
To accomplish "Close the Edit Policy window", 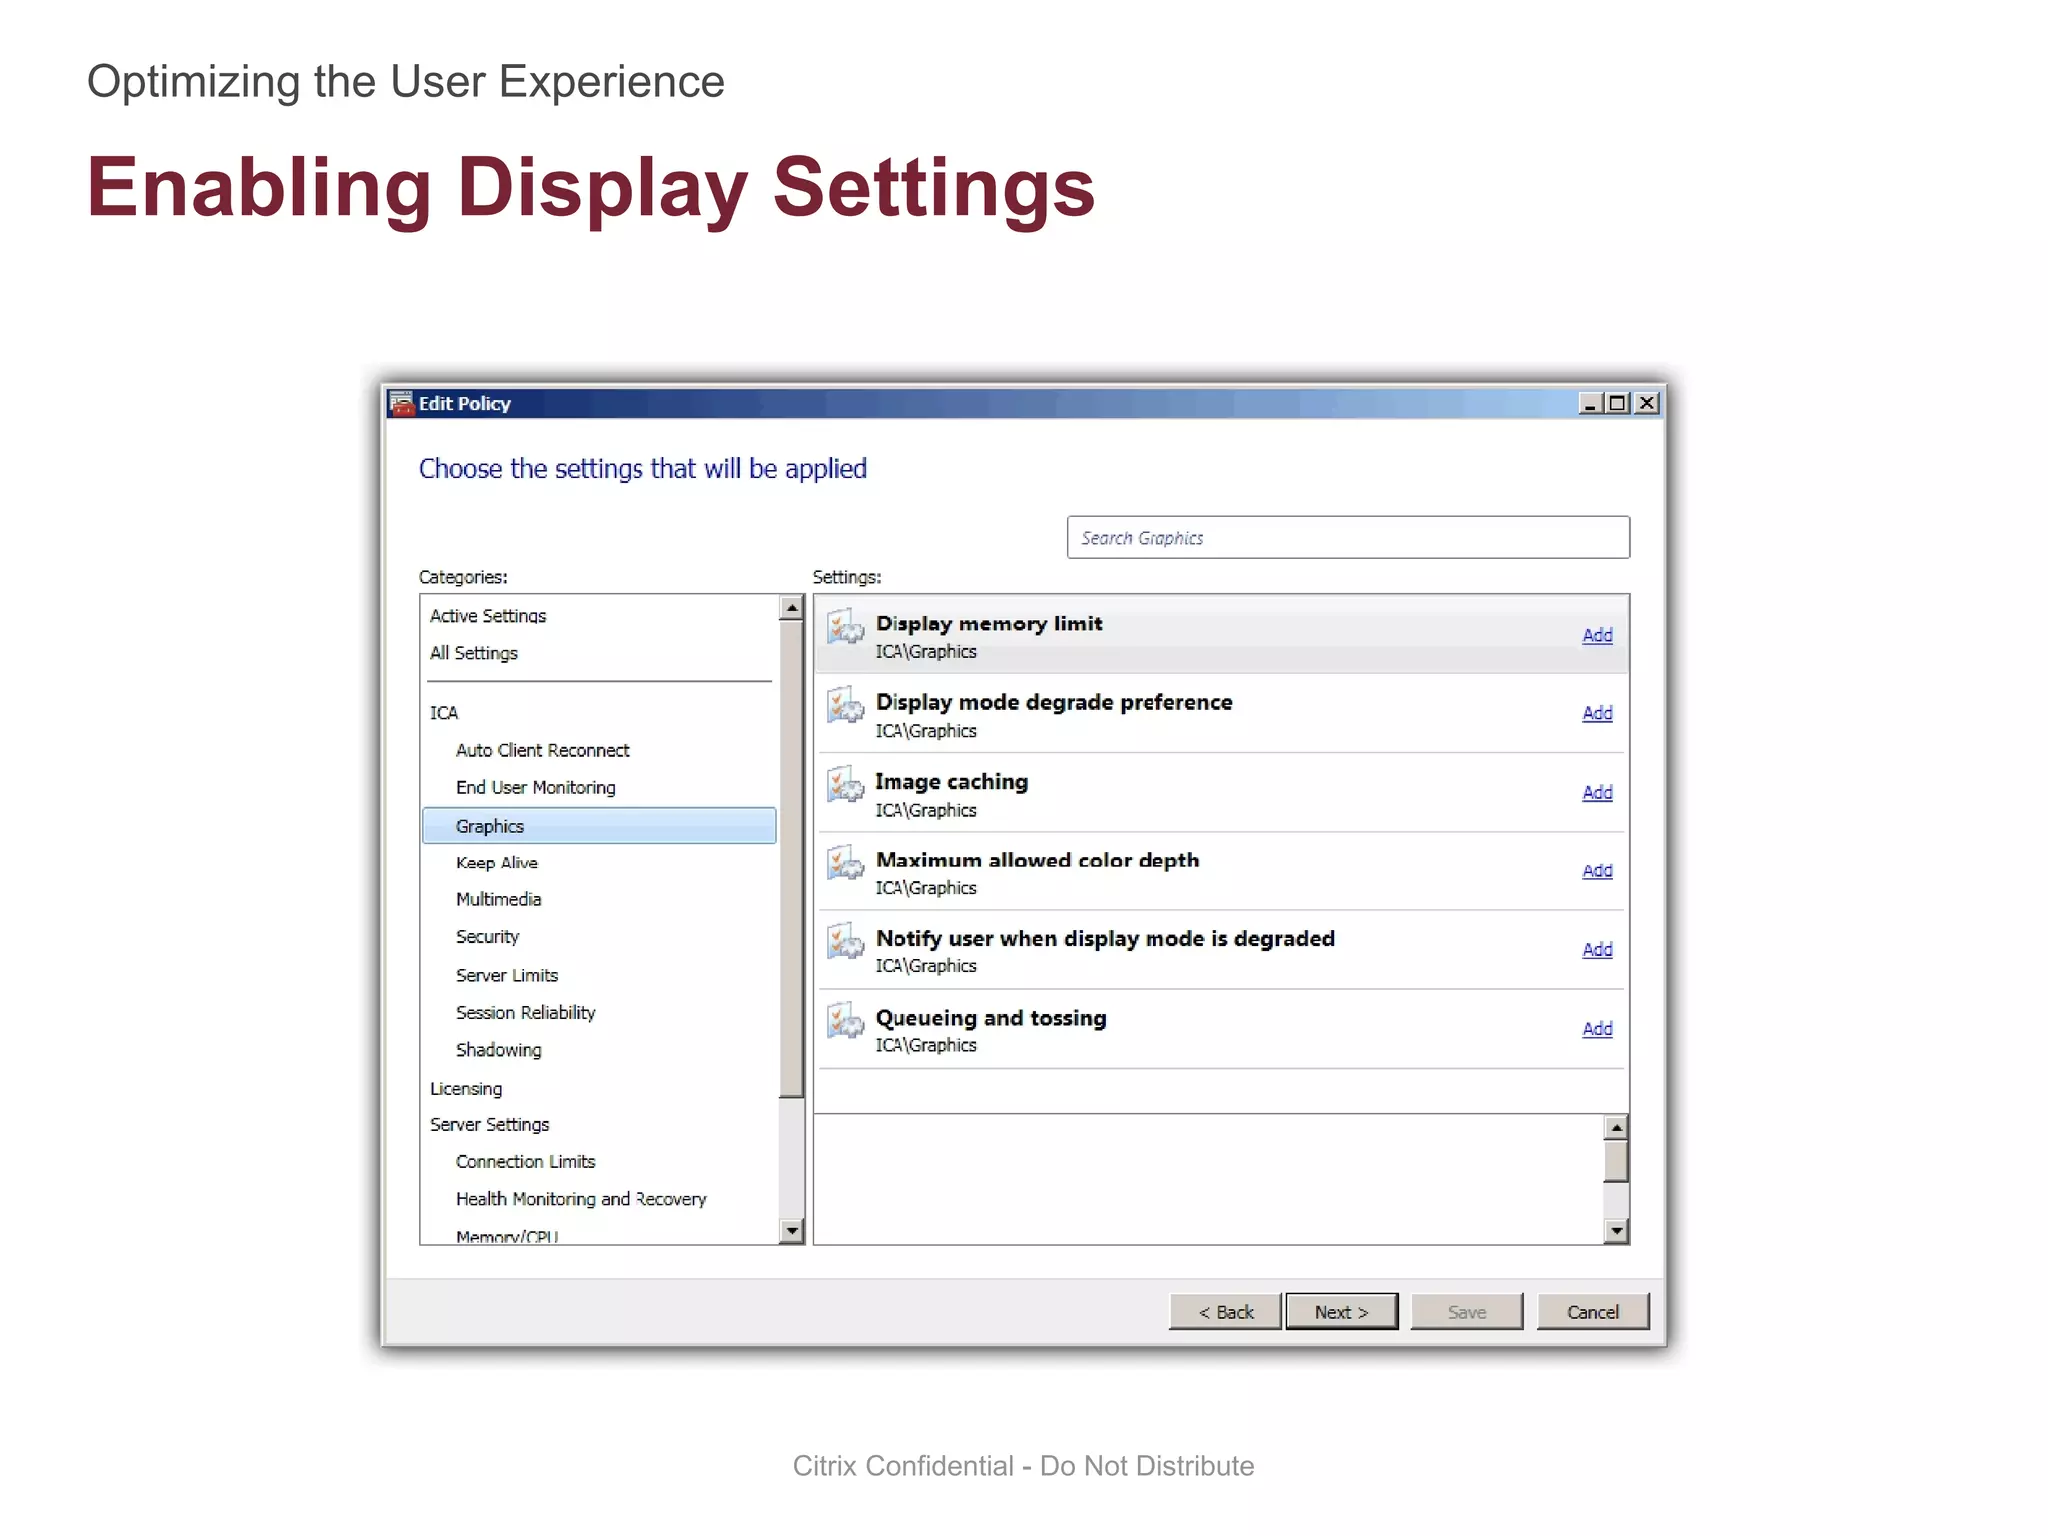I will coord(1647,403).
